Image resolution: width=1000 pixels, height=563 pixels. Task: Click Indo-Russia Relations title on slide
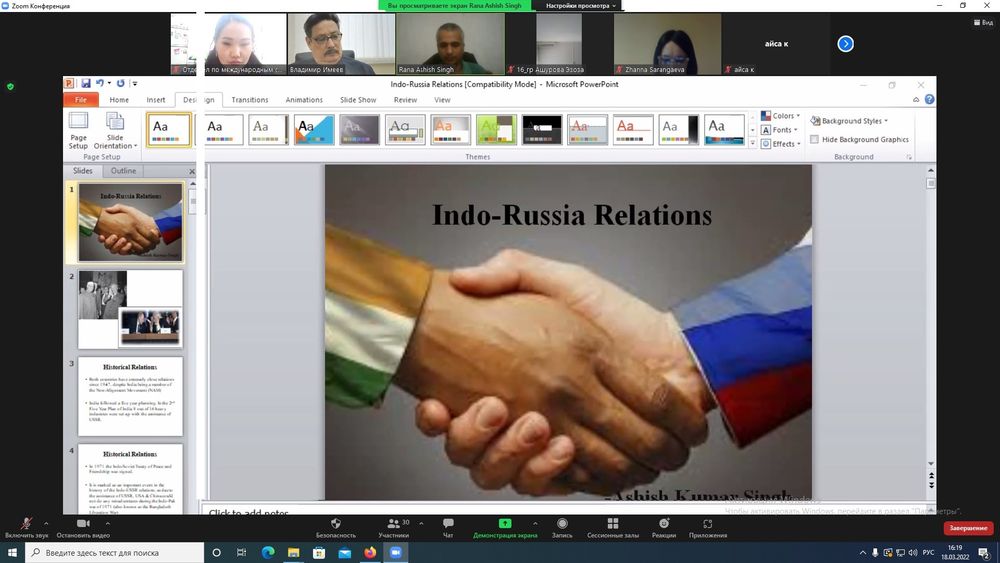[572, 215]
